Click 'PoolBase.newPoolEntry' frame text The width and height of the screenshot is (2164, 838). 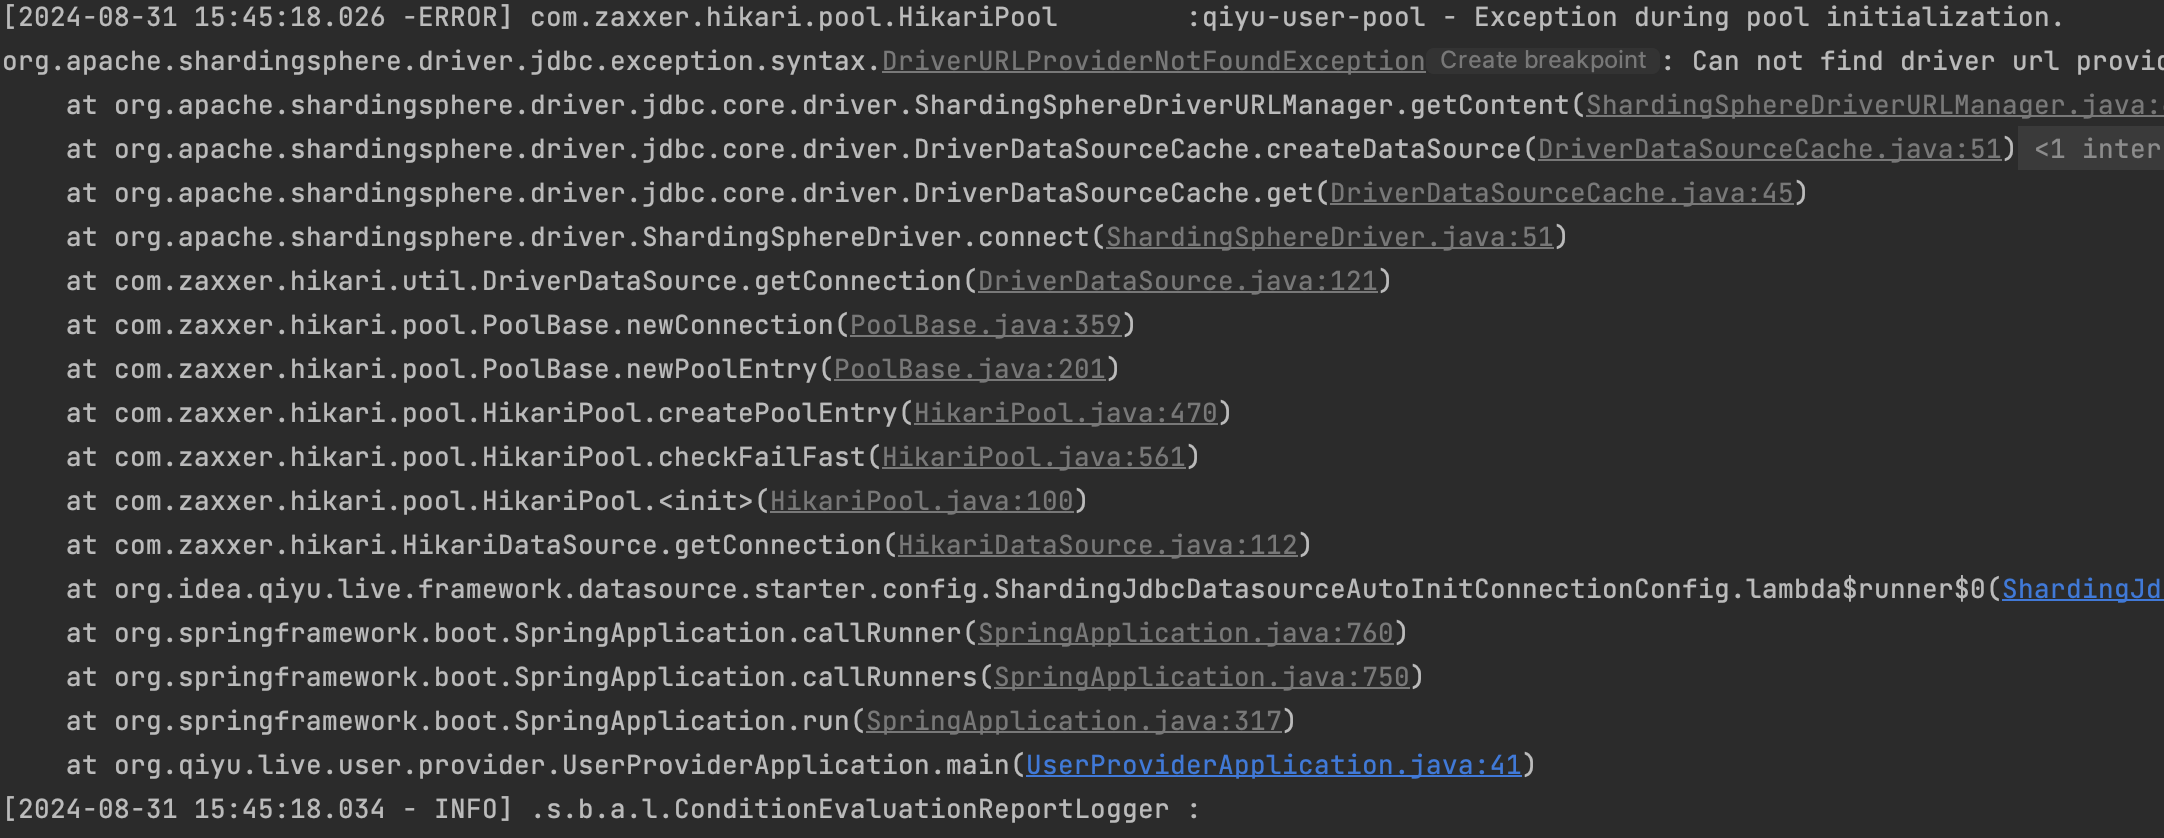click(649, 369)
